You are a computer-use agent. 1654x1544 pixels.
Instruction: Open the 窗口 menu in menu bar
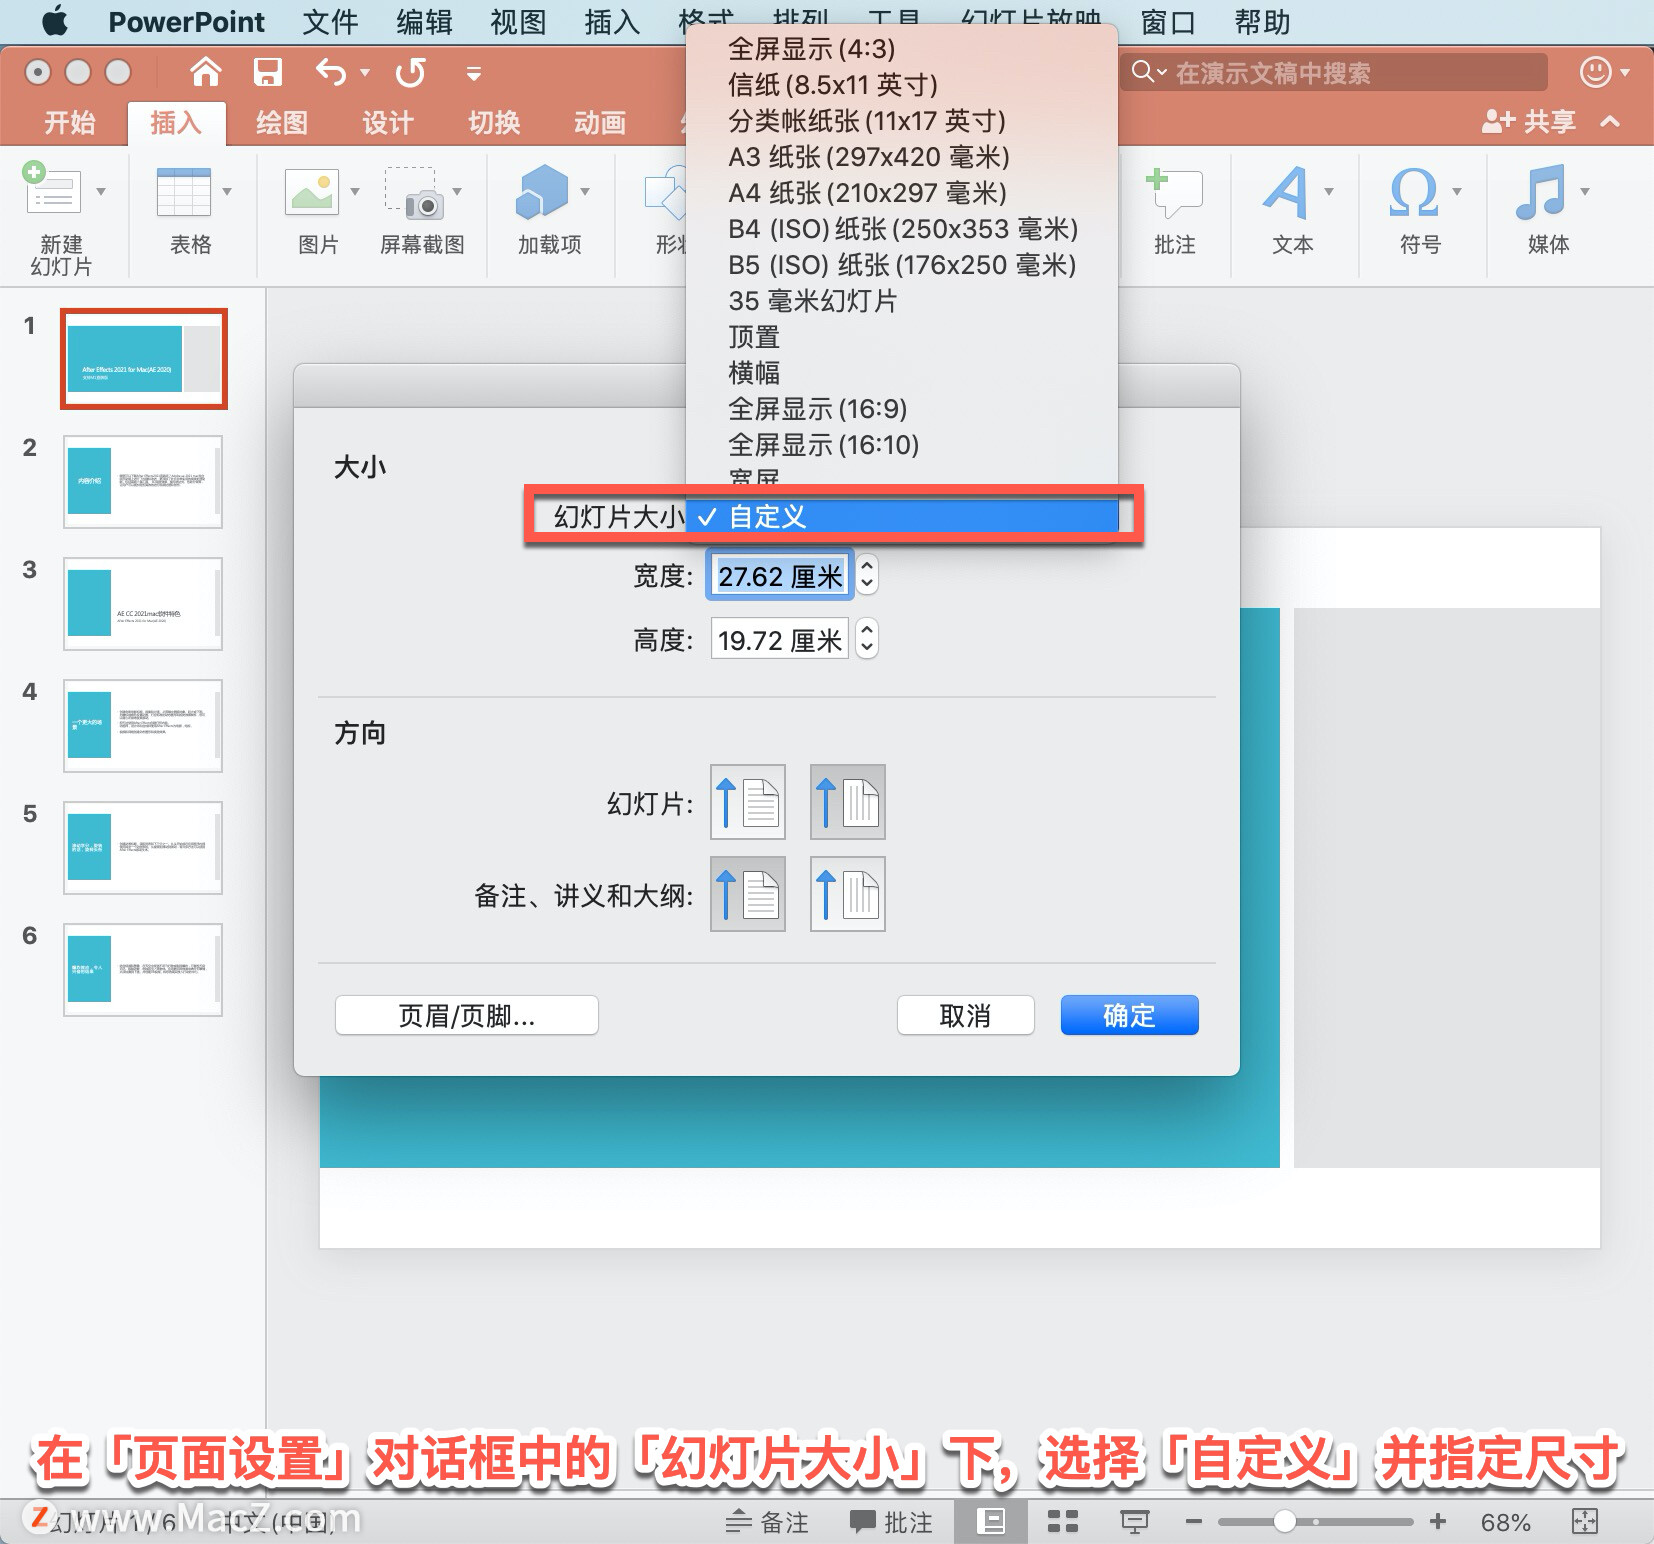tap(1168, 22)
